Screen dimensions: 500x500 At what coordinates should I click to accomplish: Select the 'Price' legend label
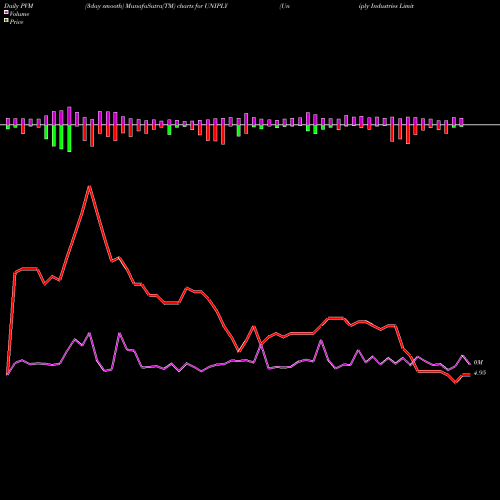[16, 22]
